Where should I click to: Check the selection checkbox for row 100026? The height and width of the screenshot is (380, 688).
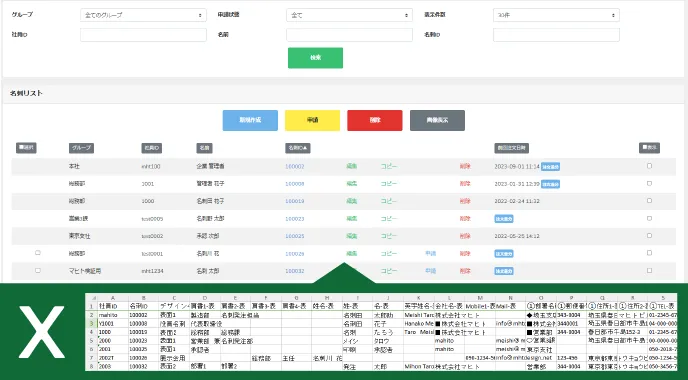tap(38, 253)
